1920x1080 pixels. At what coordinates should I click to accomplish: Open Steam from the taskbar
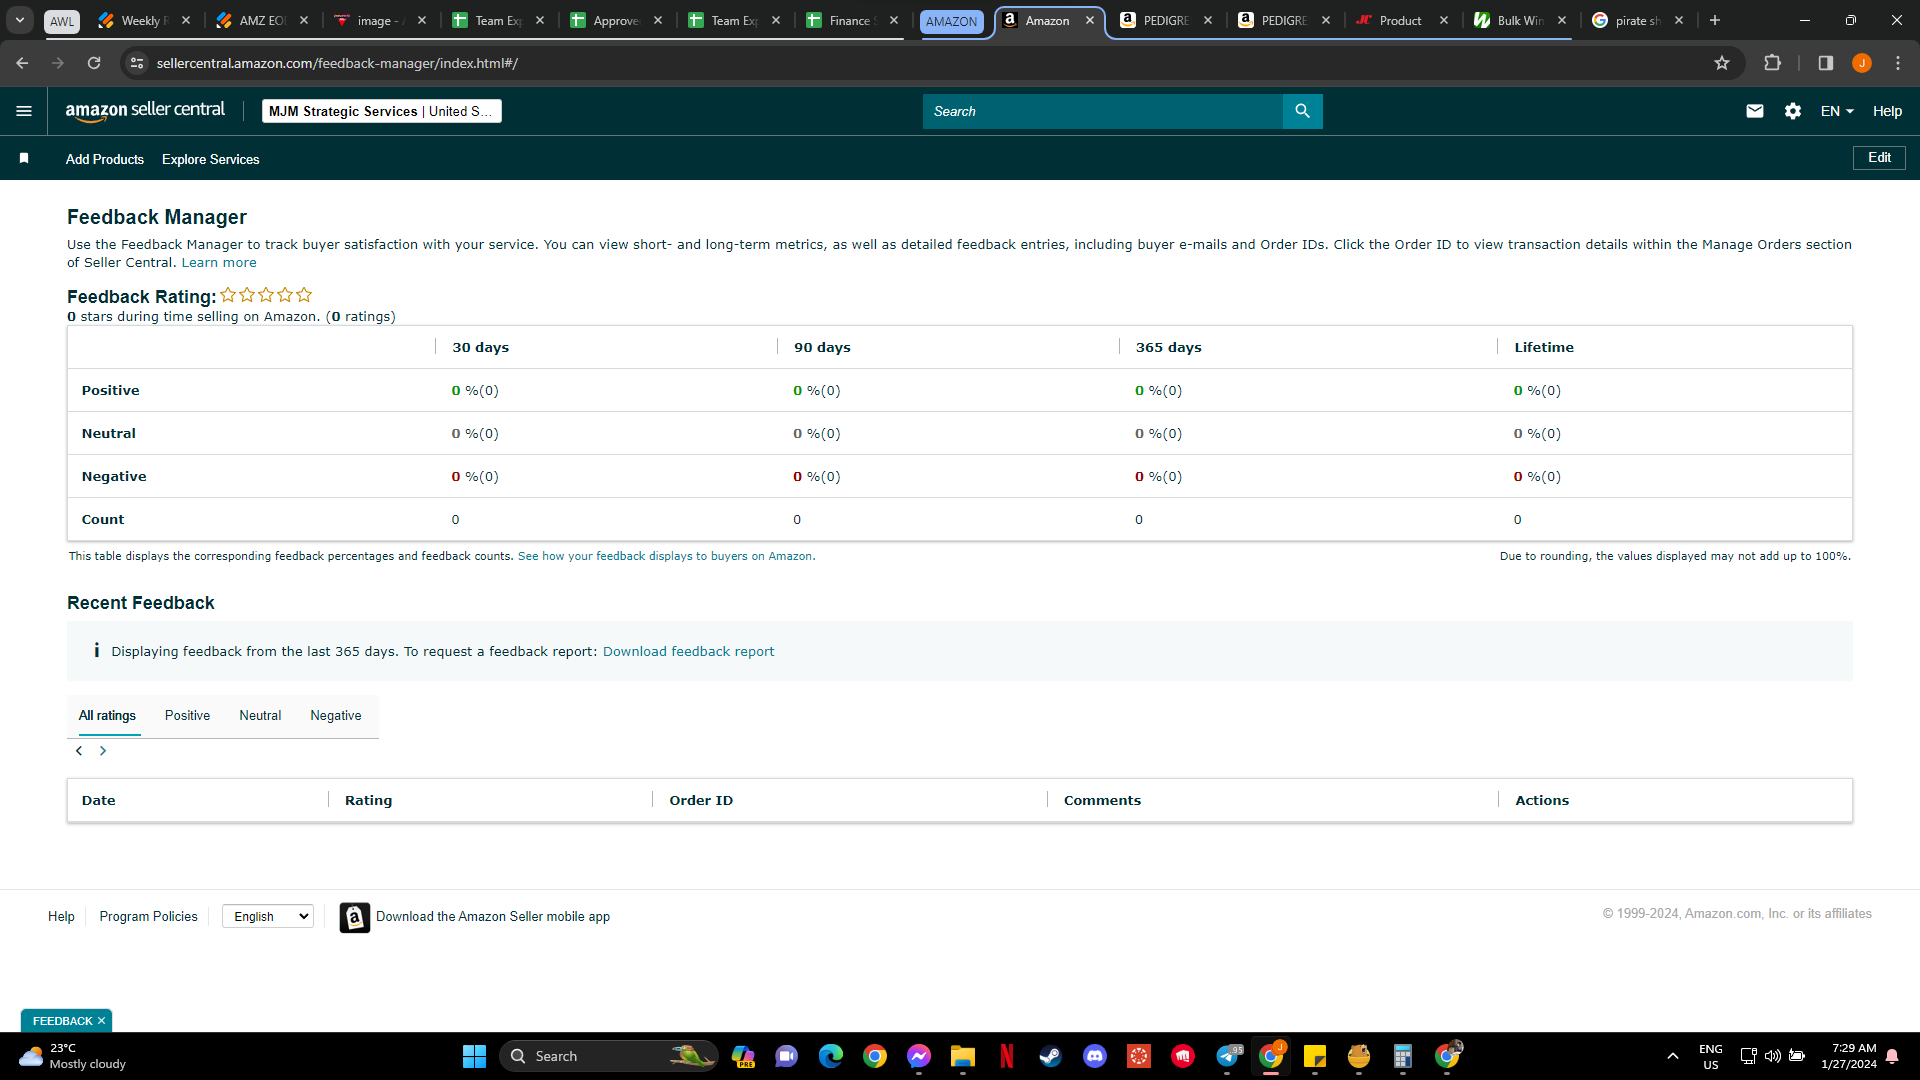(1051, 1056)
